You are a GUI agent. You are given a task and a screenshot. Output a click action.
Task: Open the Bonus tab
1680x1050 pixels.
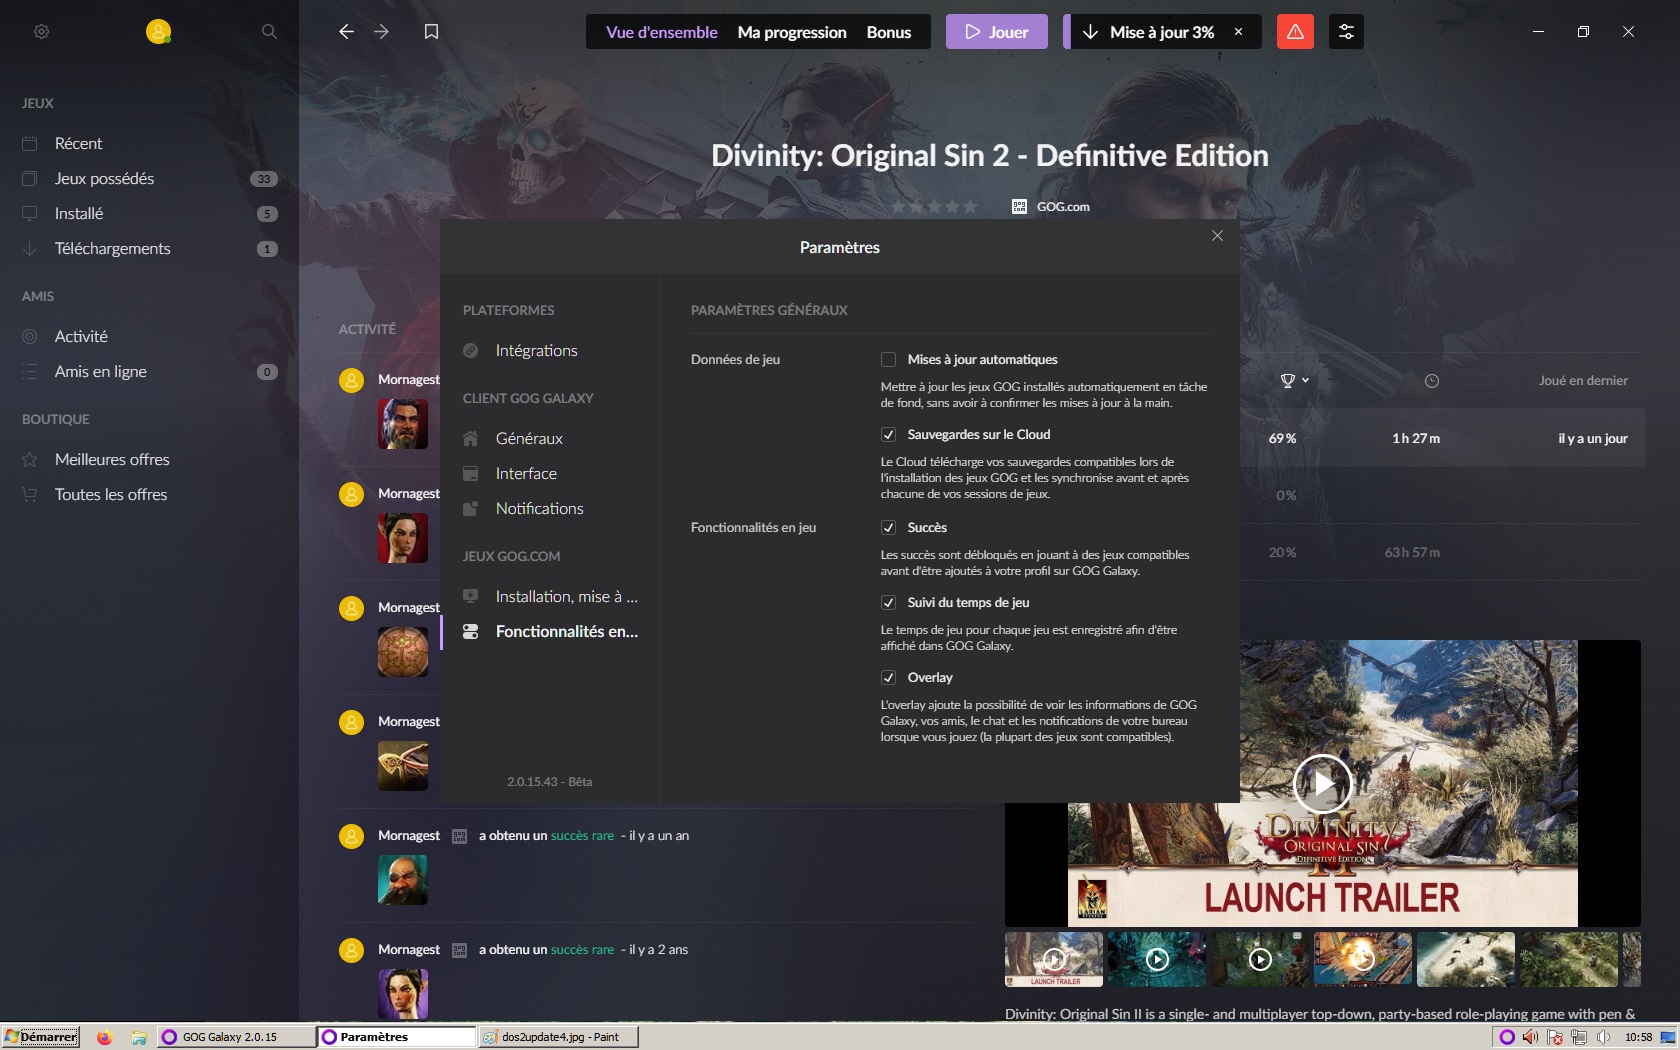889,32
